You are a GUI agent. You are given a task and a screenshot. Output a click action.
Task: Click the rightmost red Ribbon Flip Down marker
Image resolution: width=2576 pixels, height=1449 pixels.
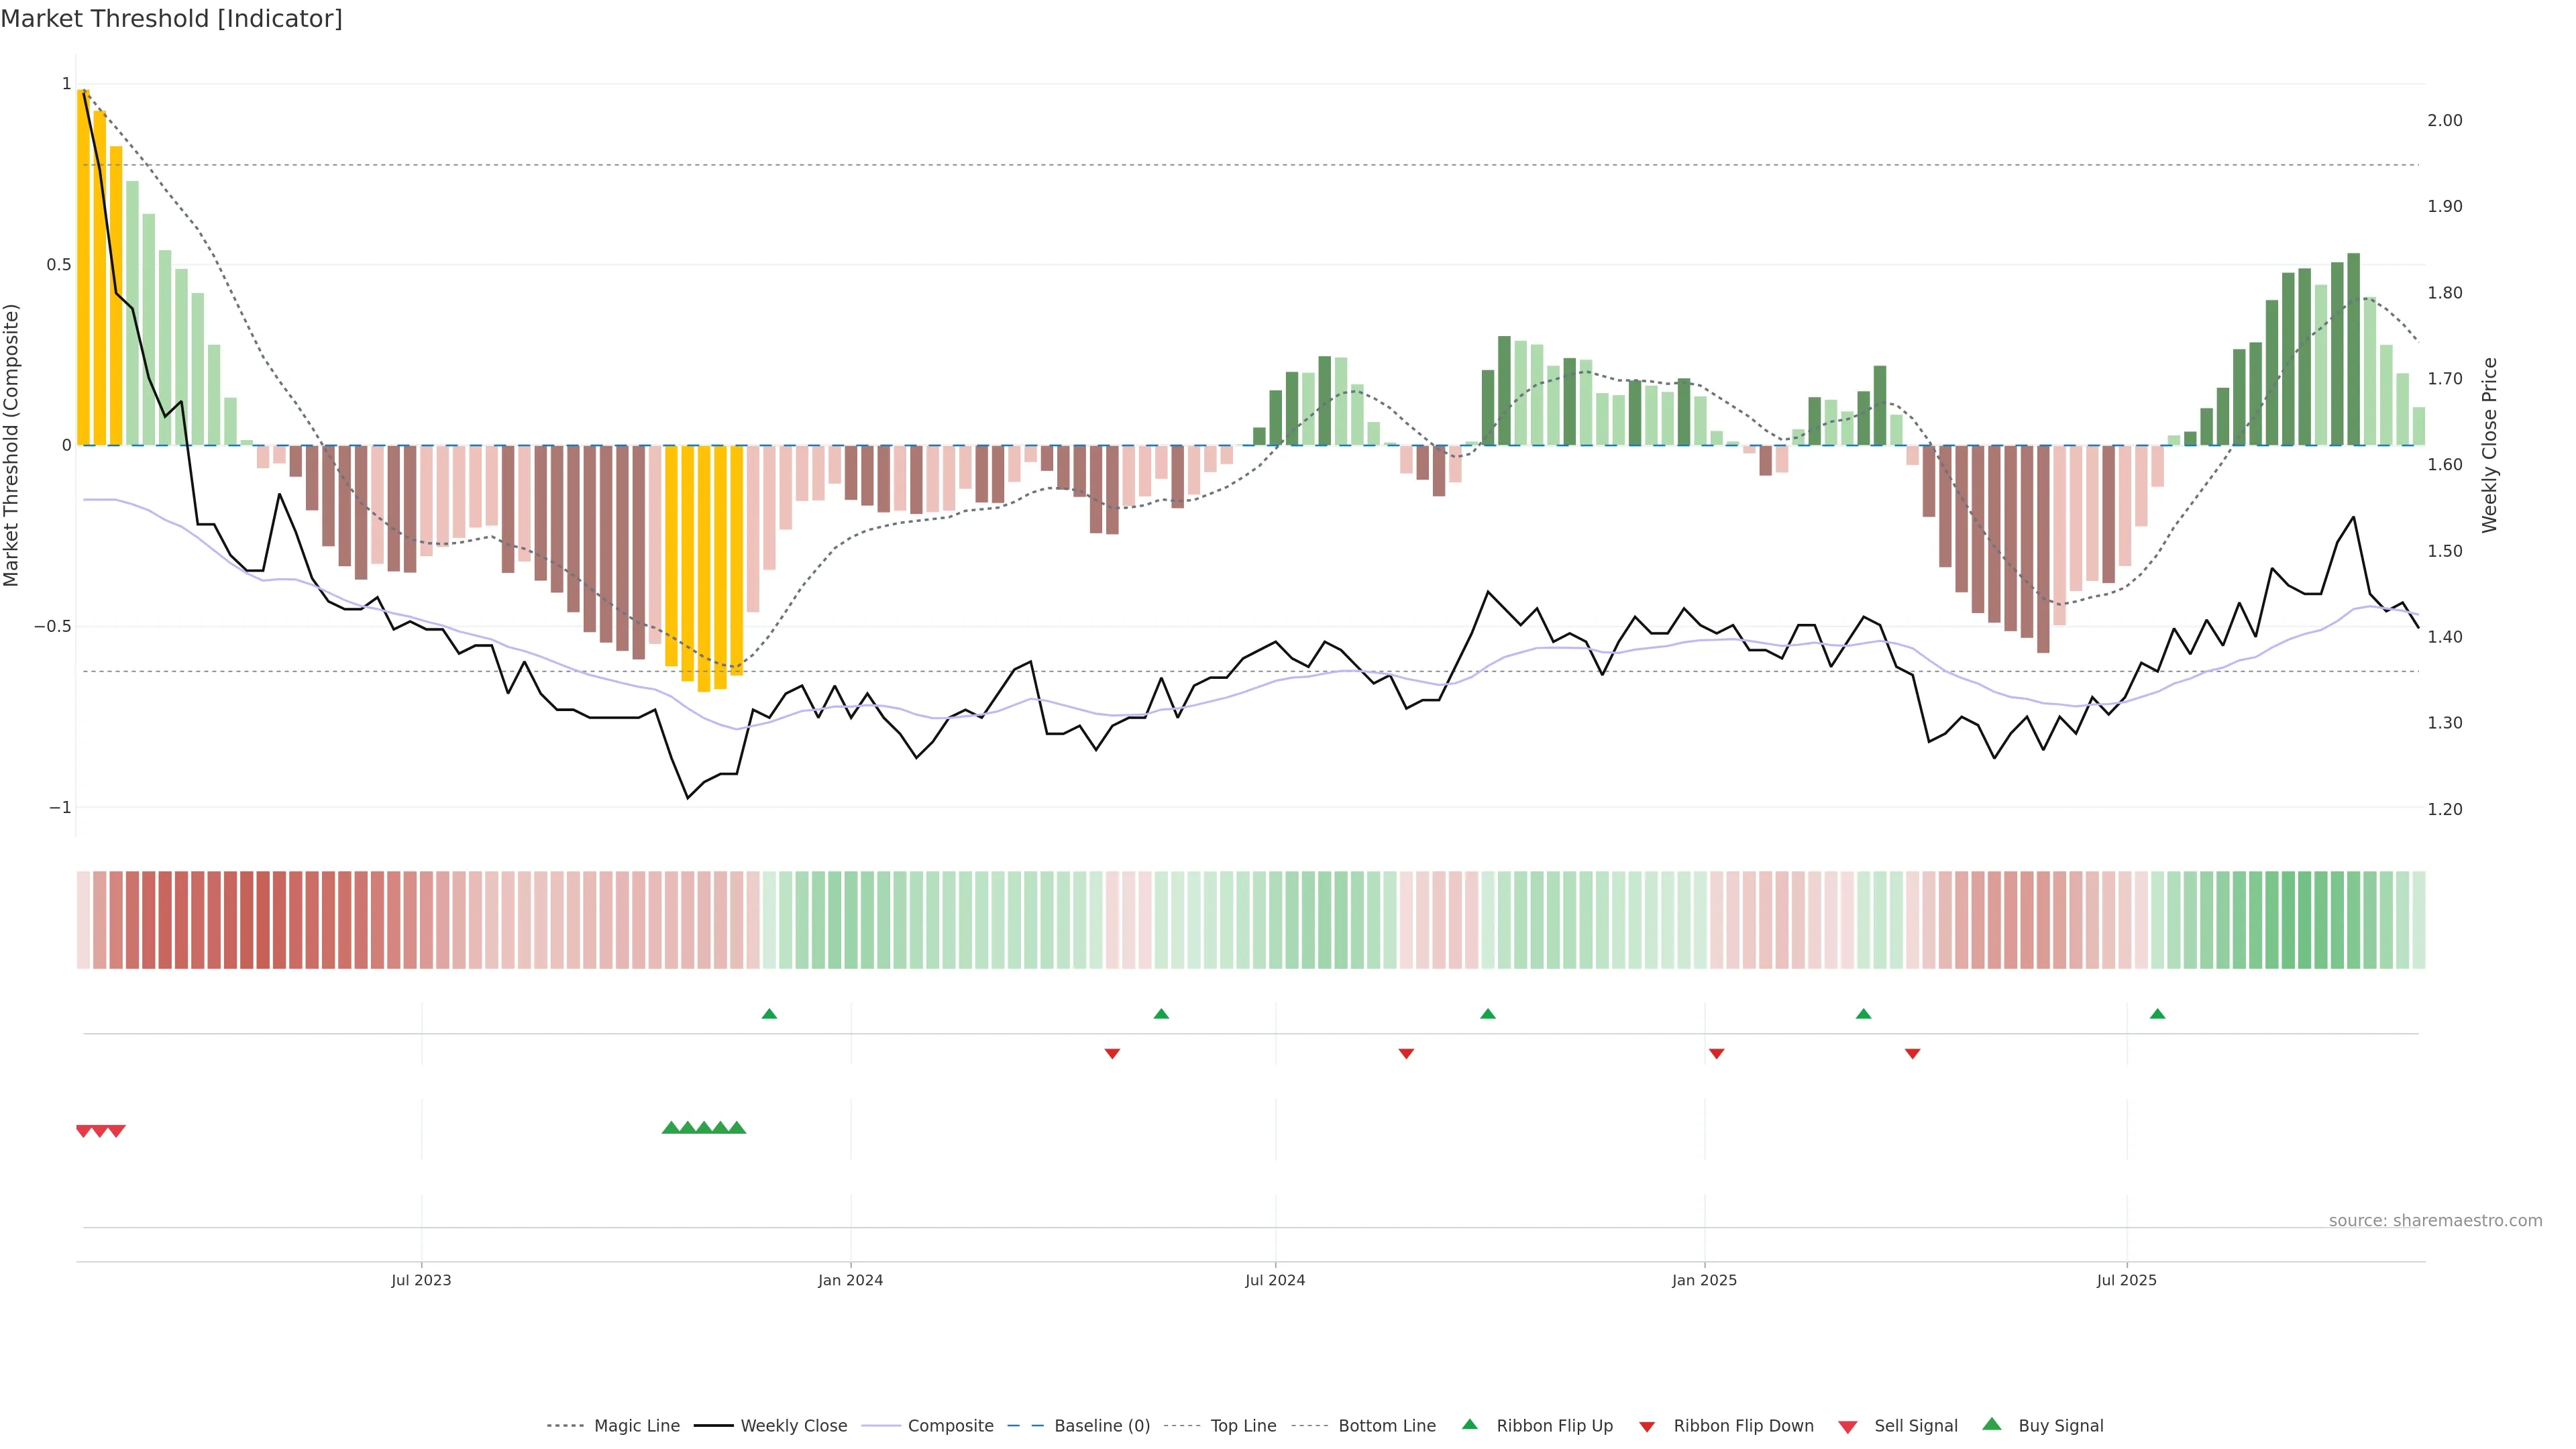[1912, 1053]
